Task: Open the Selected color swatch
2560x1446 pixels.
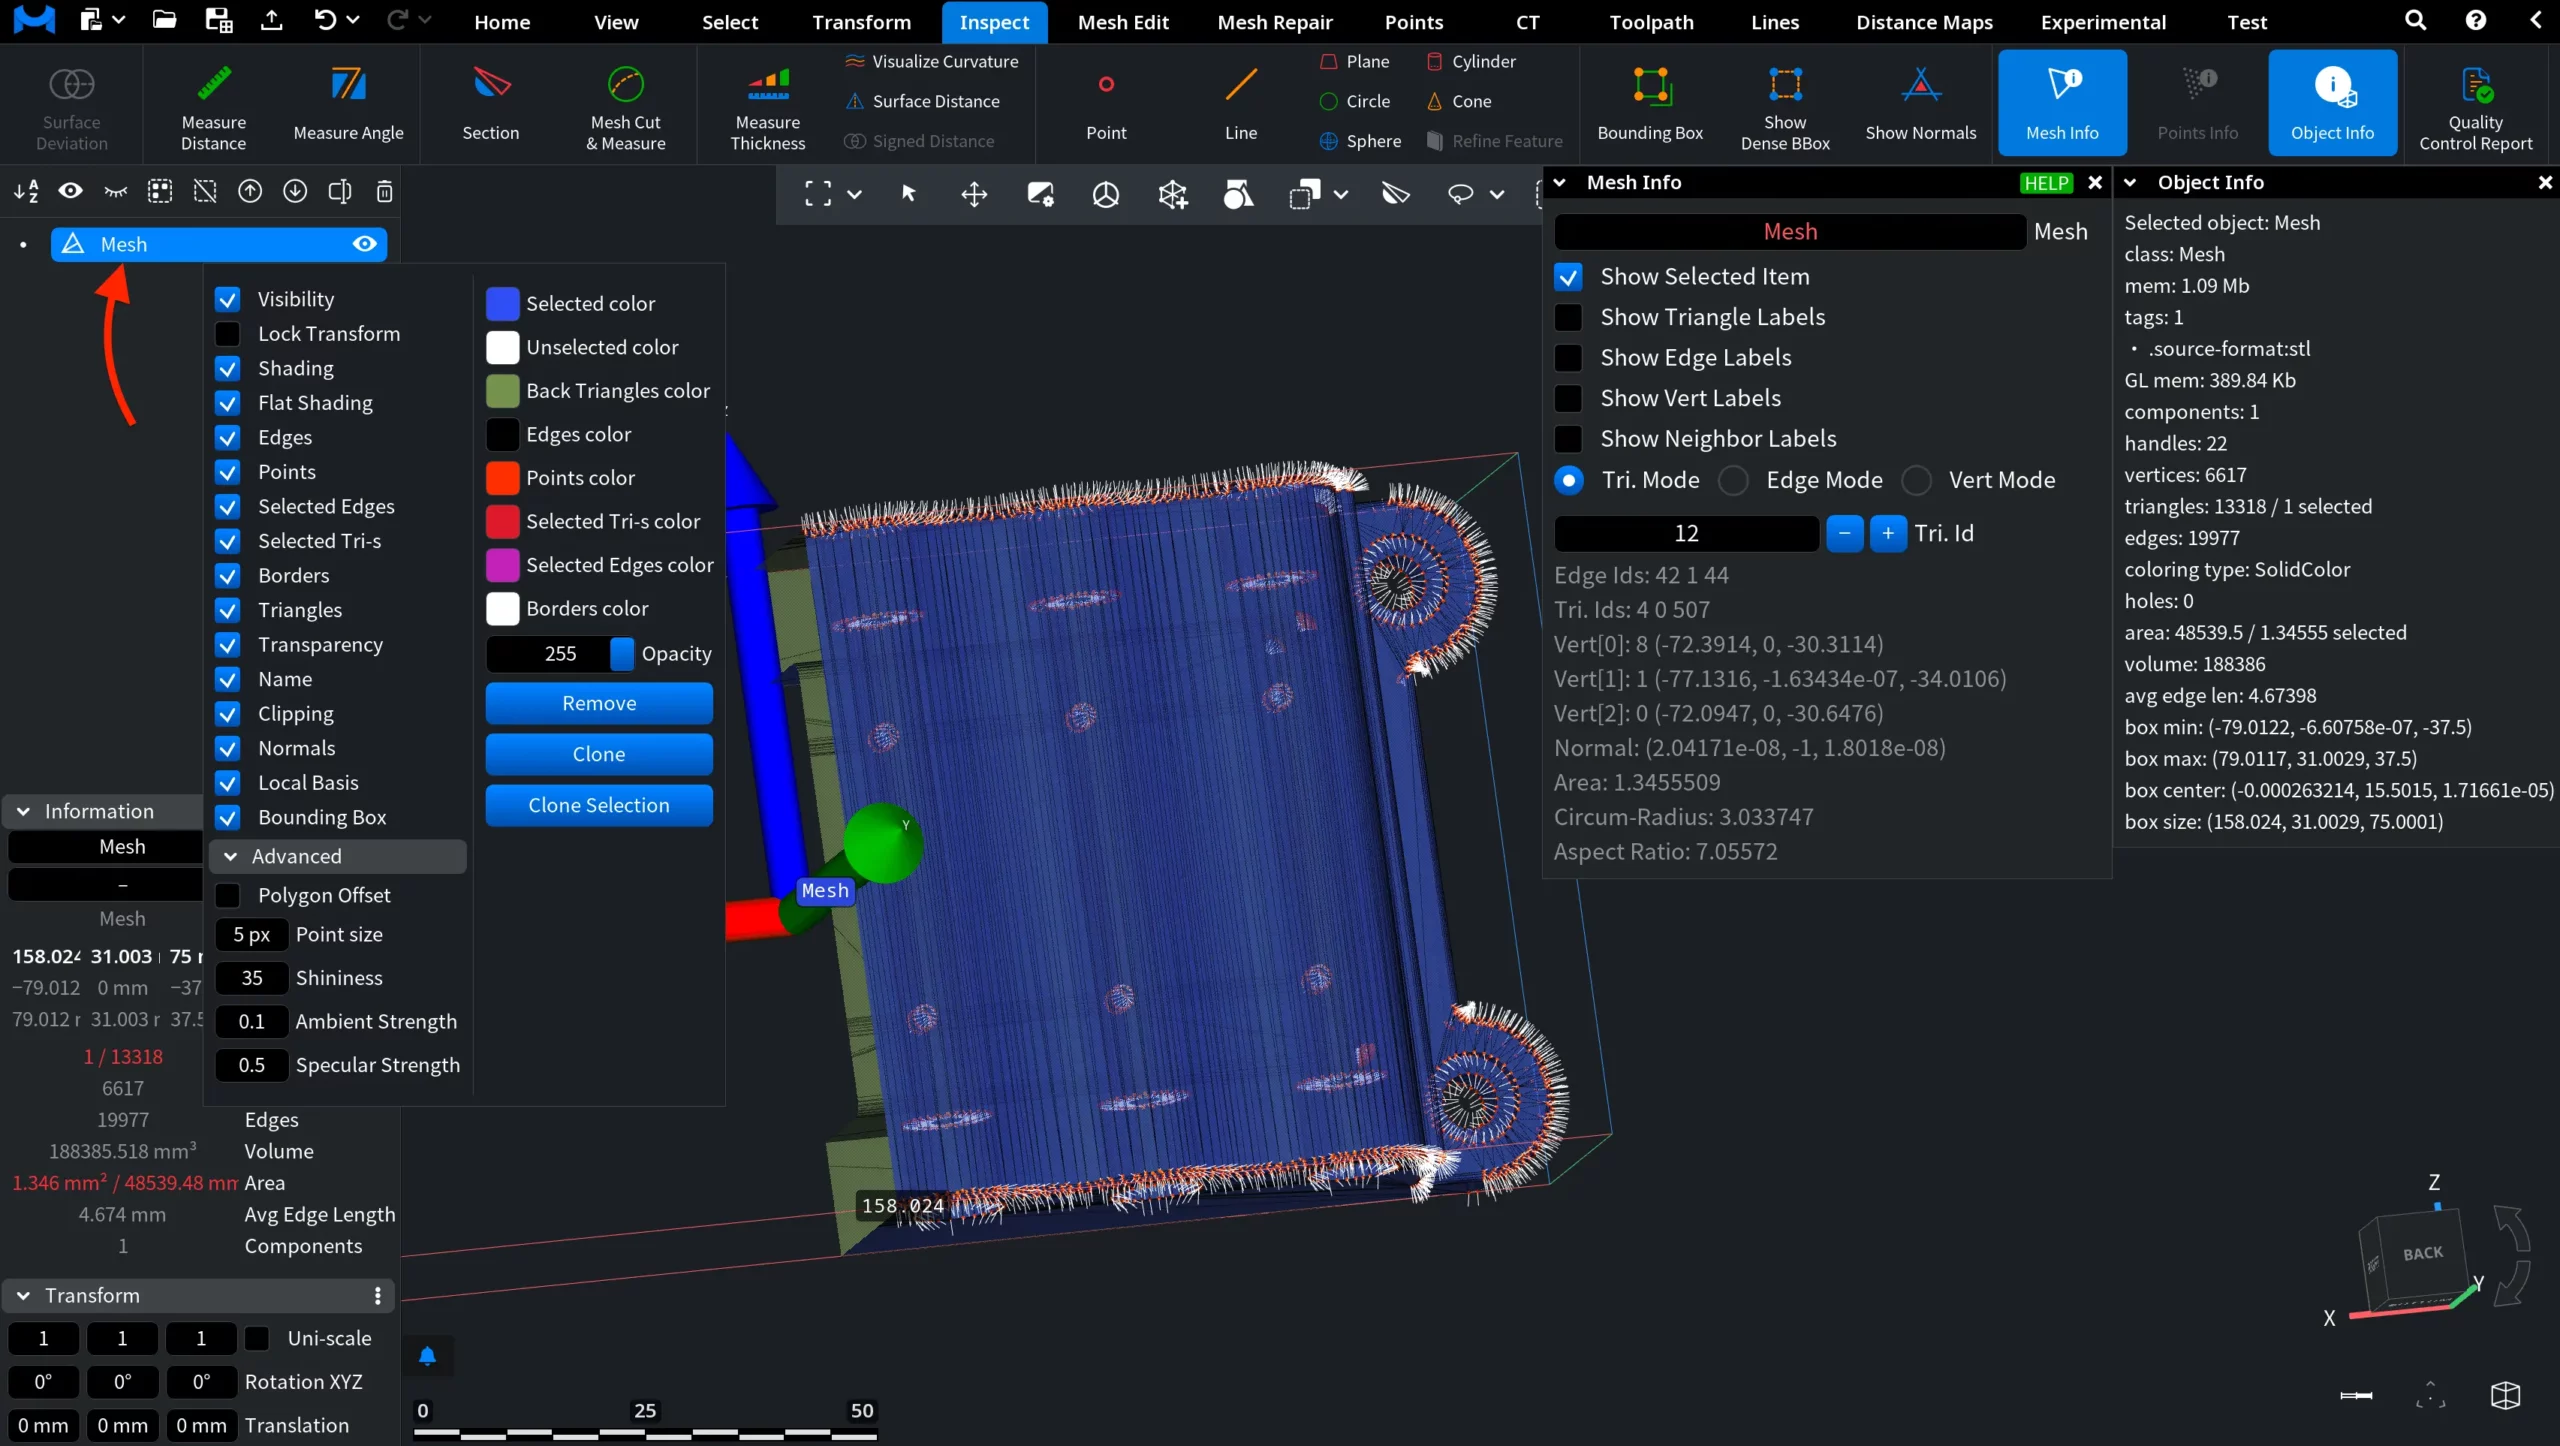Action: 502,304
